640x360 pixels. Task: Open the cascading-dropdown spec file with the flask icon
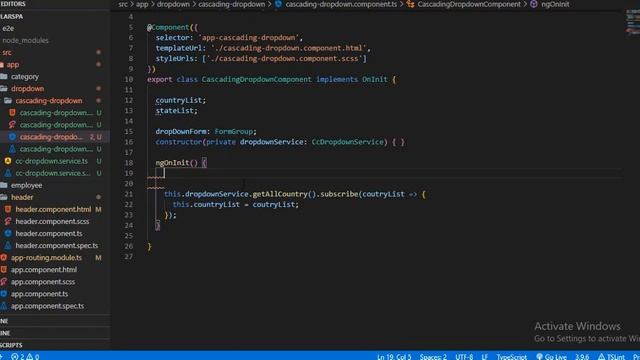[x=56, y=149]
